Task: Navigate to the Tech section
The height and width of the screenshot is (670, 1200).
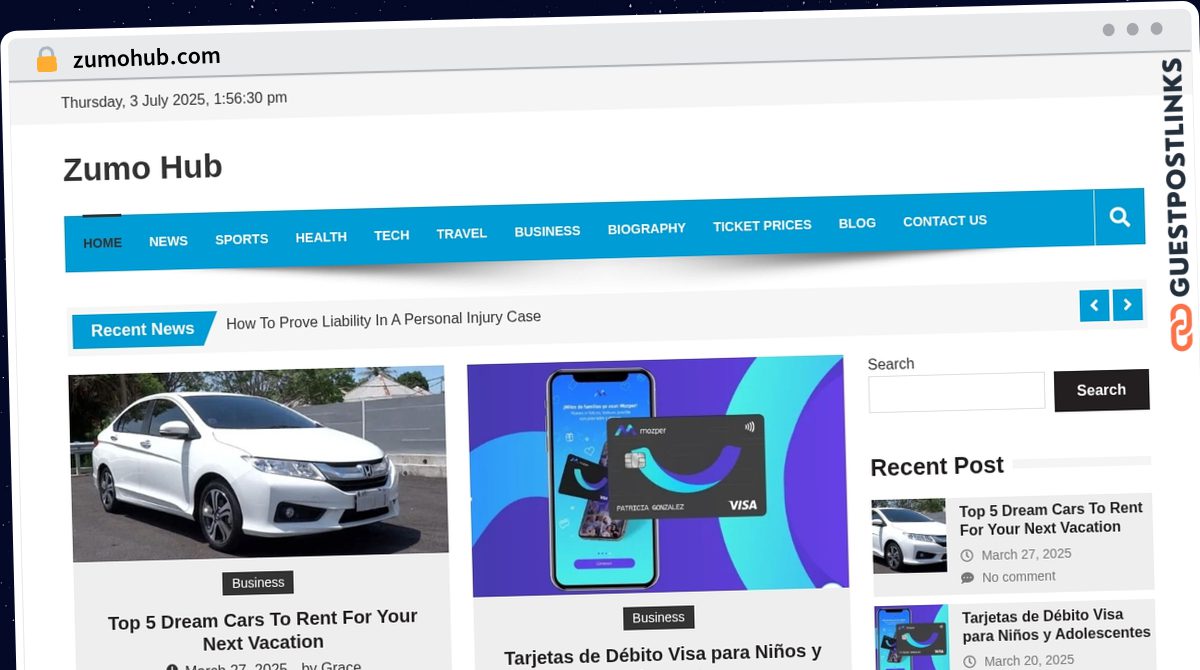Action: click(x=392, y=235)
